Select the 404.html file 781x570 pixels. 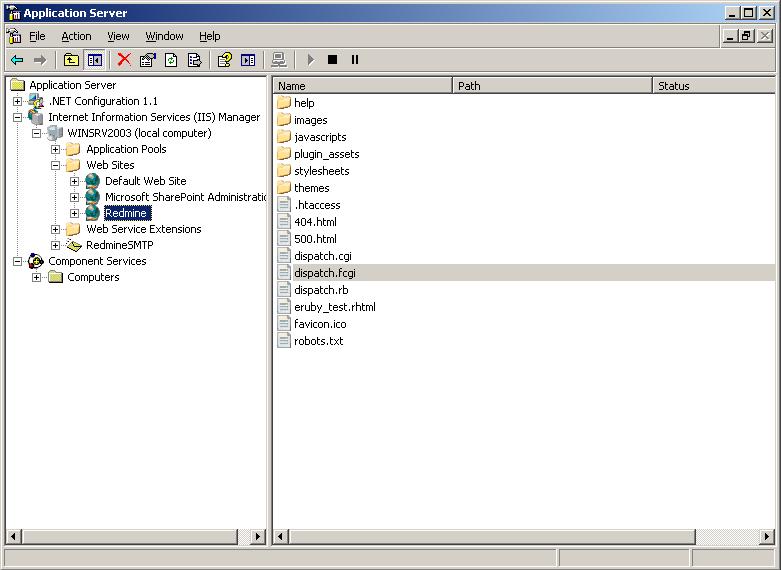click(315, 222)
